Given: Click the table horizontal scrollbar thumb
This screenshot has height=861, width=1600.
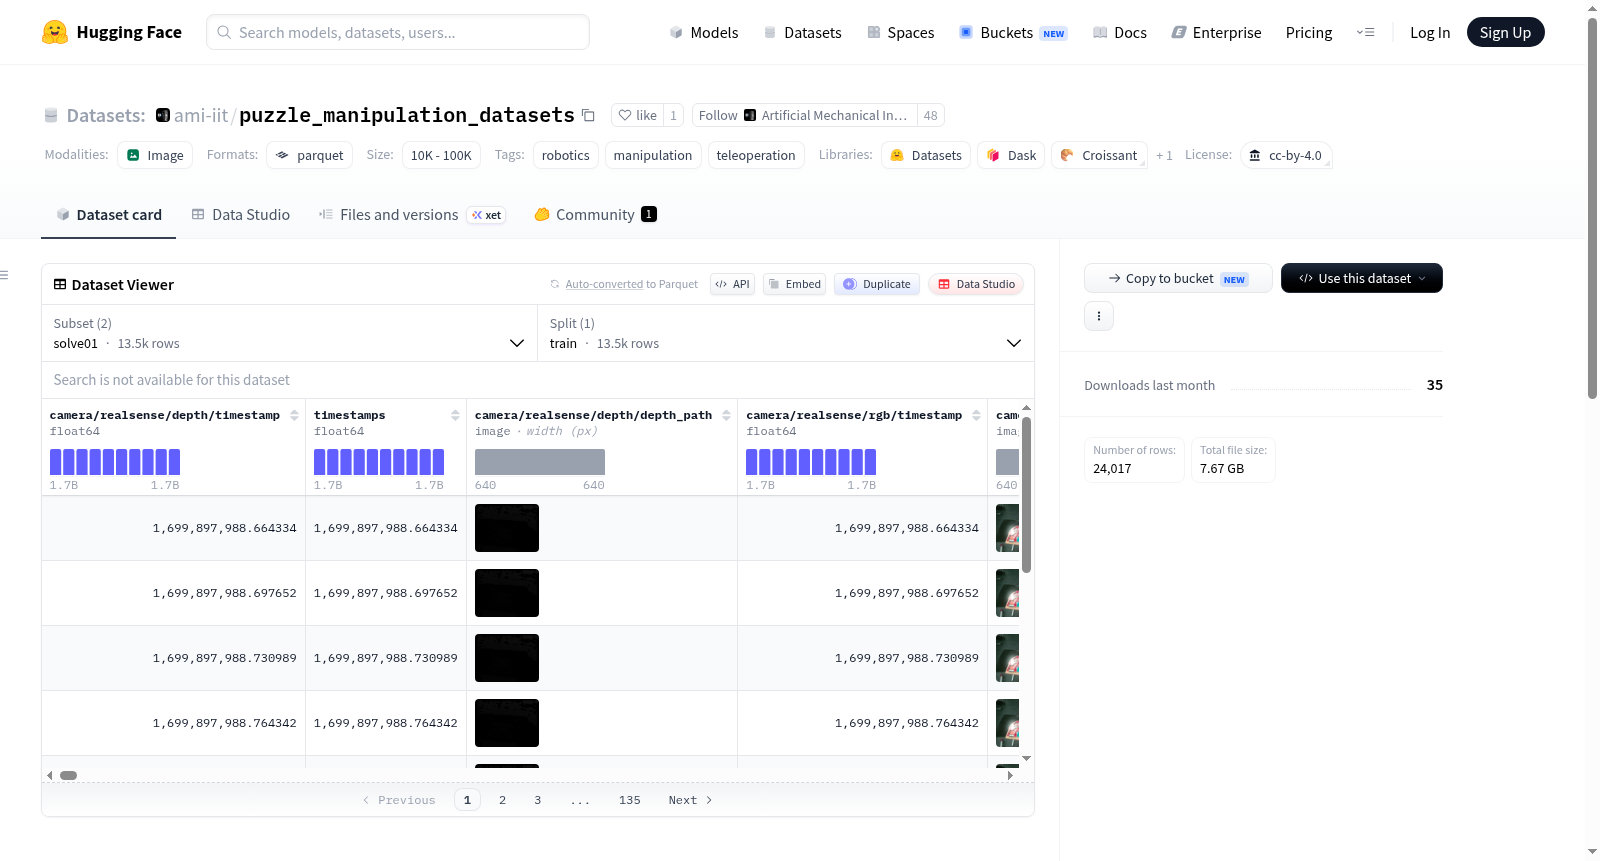Looking at the screenshot, I should click(68, 775).
